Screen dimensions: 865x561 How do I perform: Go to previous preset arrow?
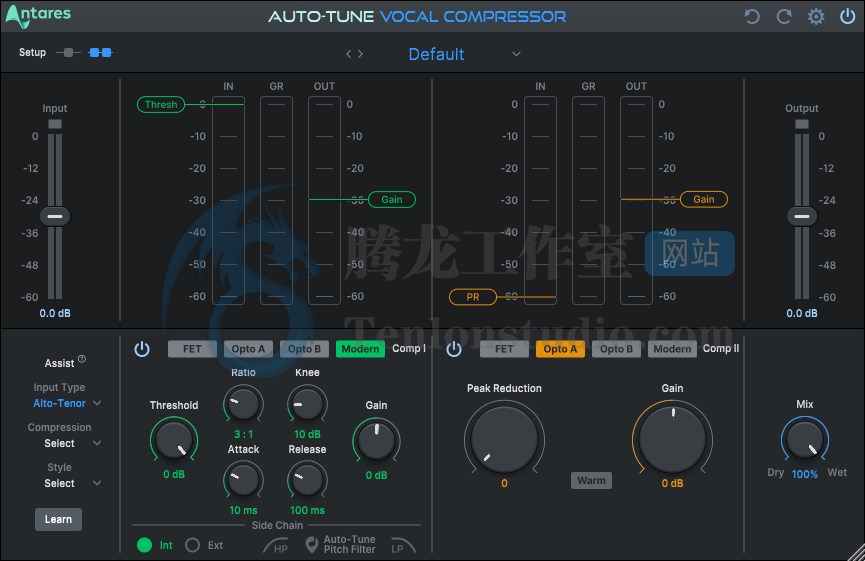349,54
